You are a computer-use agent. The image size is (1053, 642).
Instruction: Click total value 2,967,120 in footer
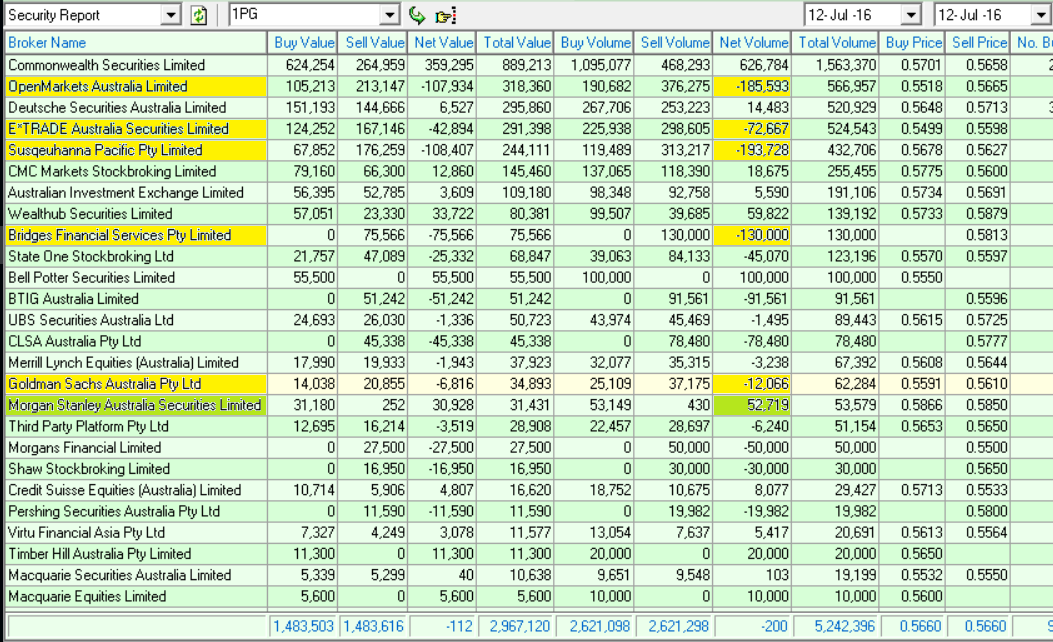[515, 627]
